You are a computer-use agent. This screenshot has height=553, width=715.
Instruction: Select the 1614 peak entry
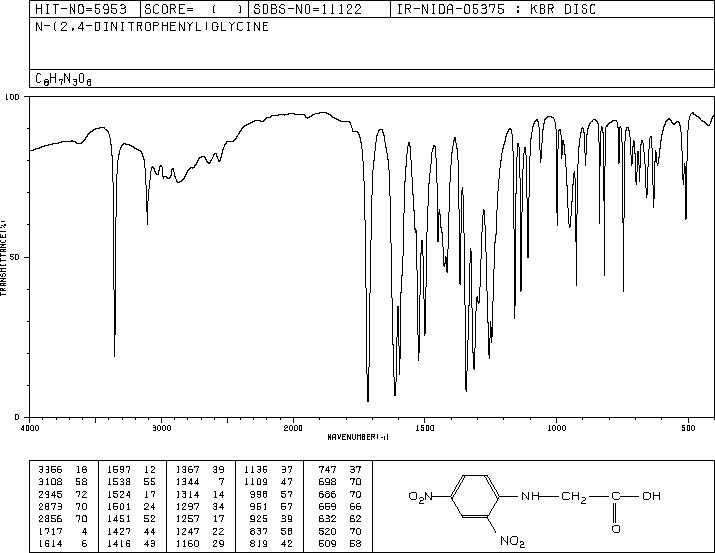tap(62, 544)
